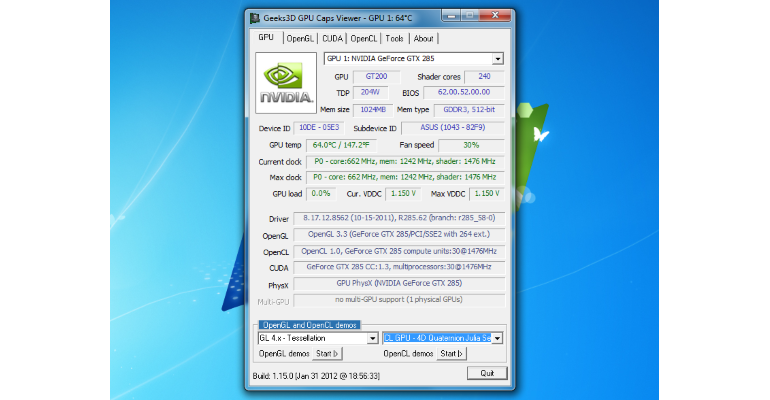The height and width of the screenshot is (400, 770).
Task: Click the Fan speed 30% value
Action: point(471,145)
